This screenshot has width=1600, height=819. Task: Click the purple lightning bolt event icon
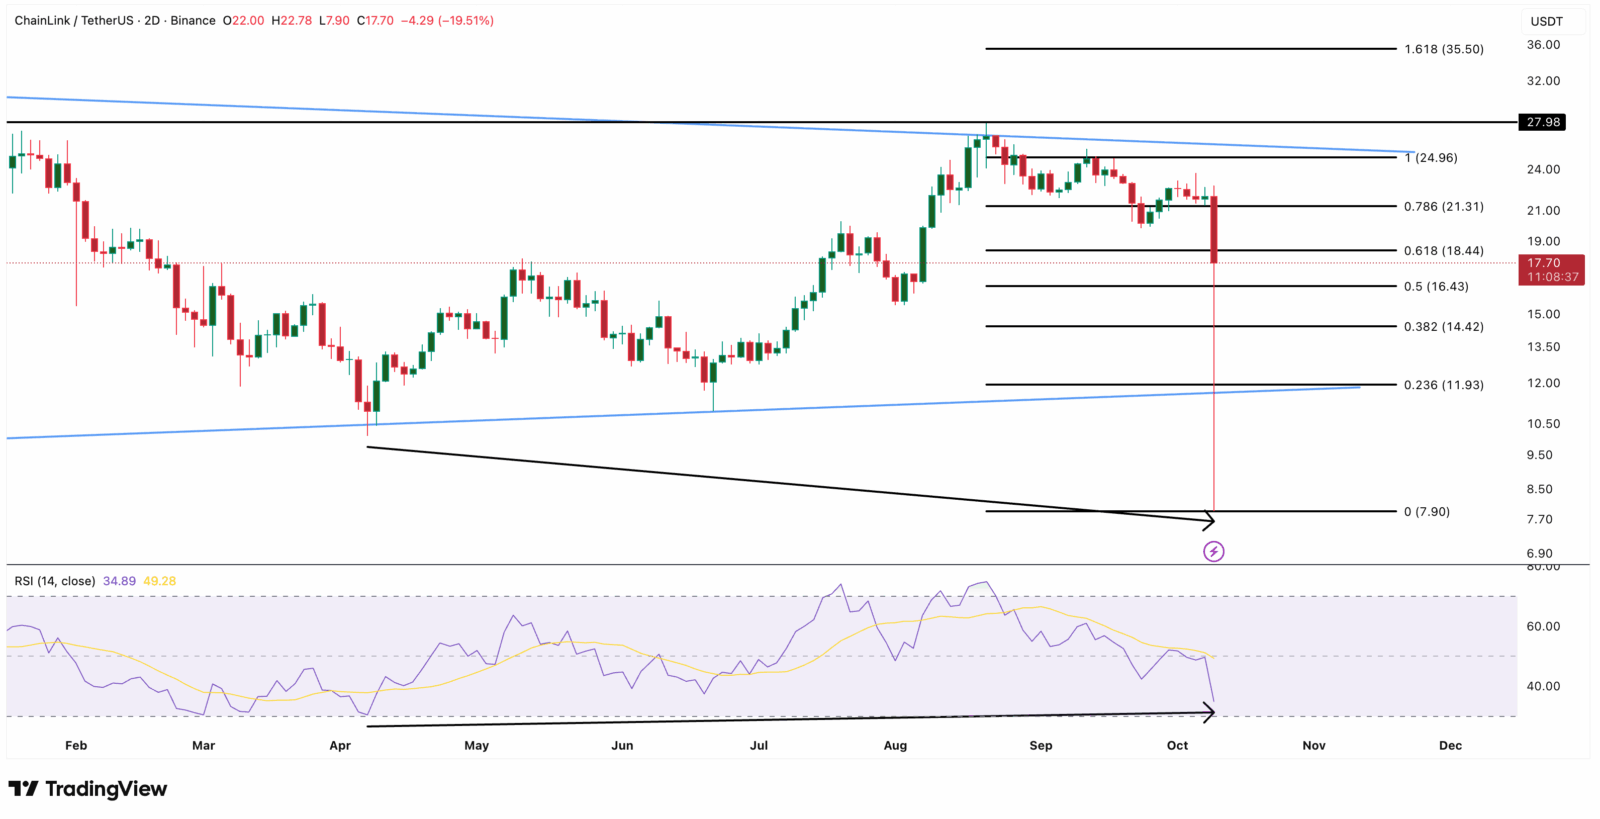tap(1213, 551)
